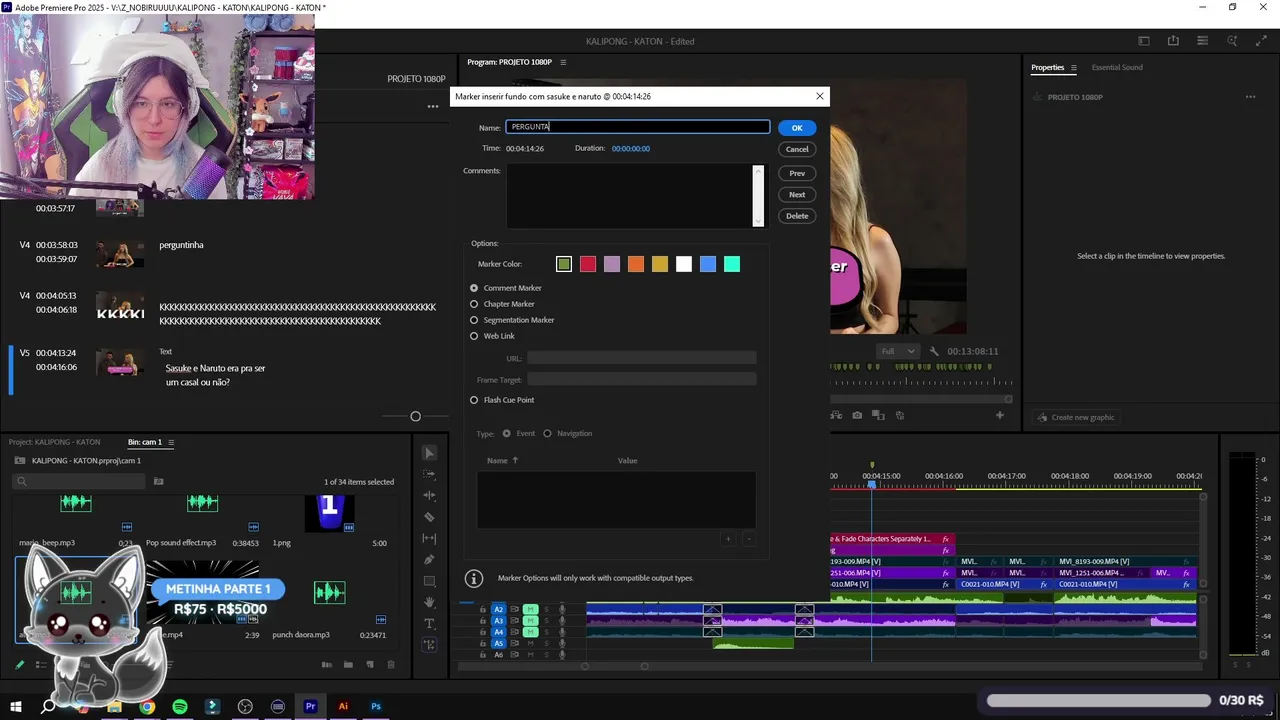Click Create new graphic button
Image resolution: width=1280 pixels, height=720 pixels.
[1075, 417]
